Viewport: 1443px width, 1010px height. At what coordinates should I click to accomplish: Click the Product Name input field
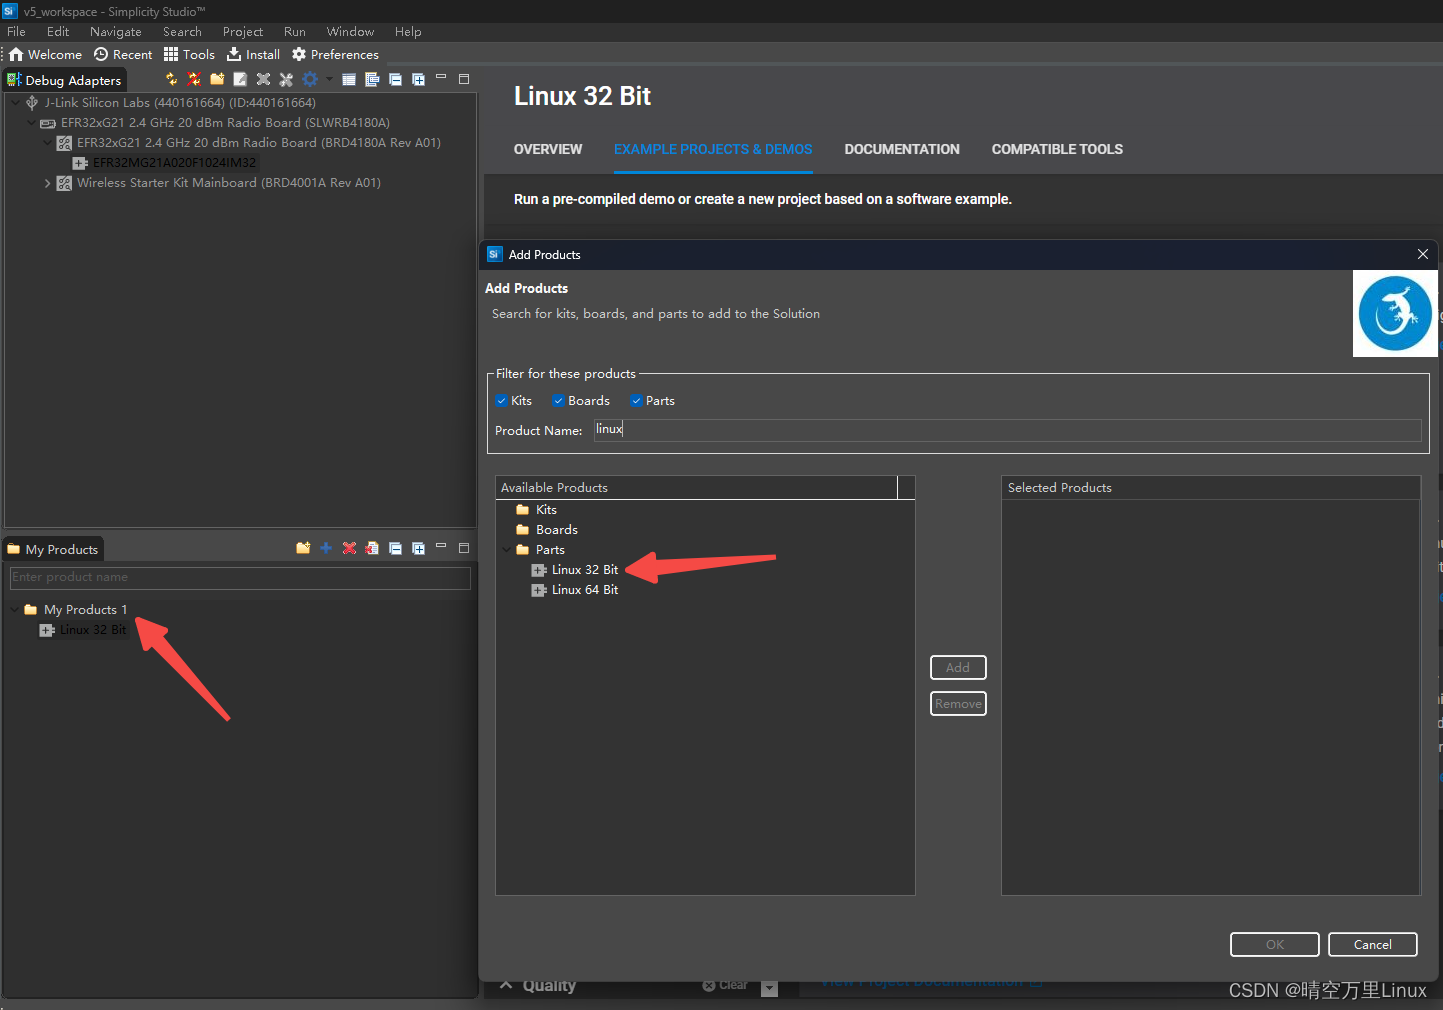(x=1008, y=430)
